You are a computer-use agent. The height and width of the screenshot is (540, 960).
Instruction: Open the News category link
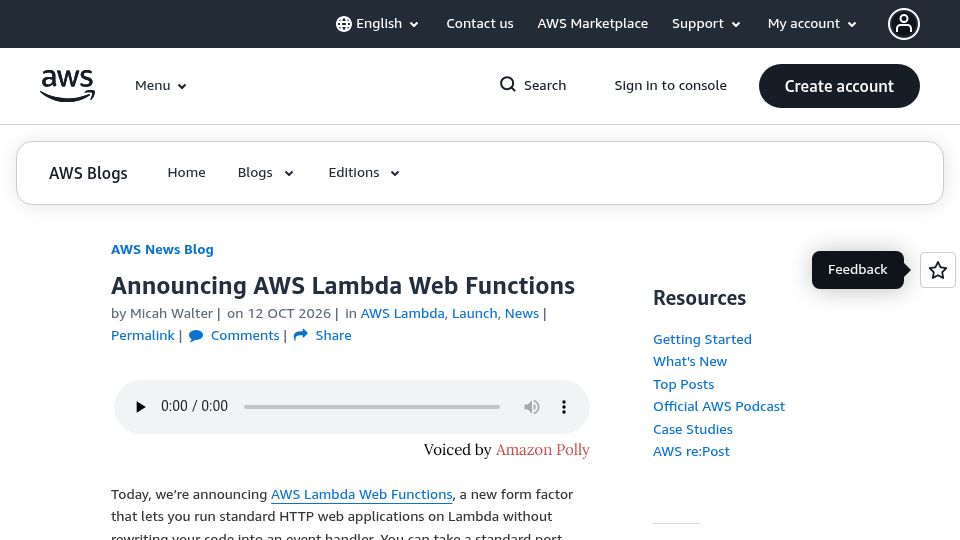(522, 313)
